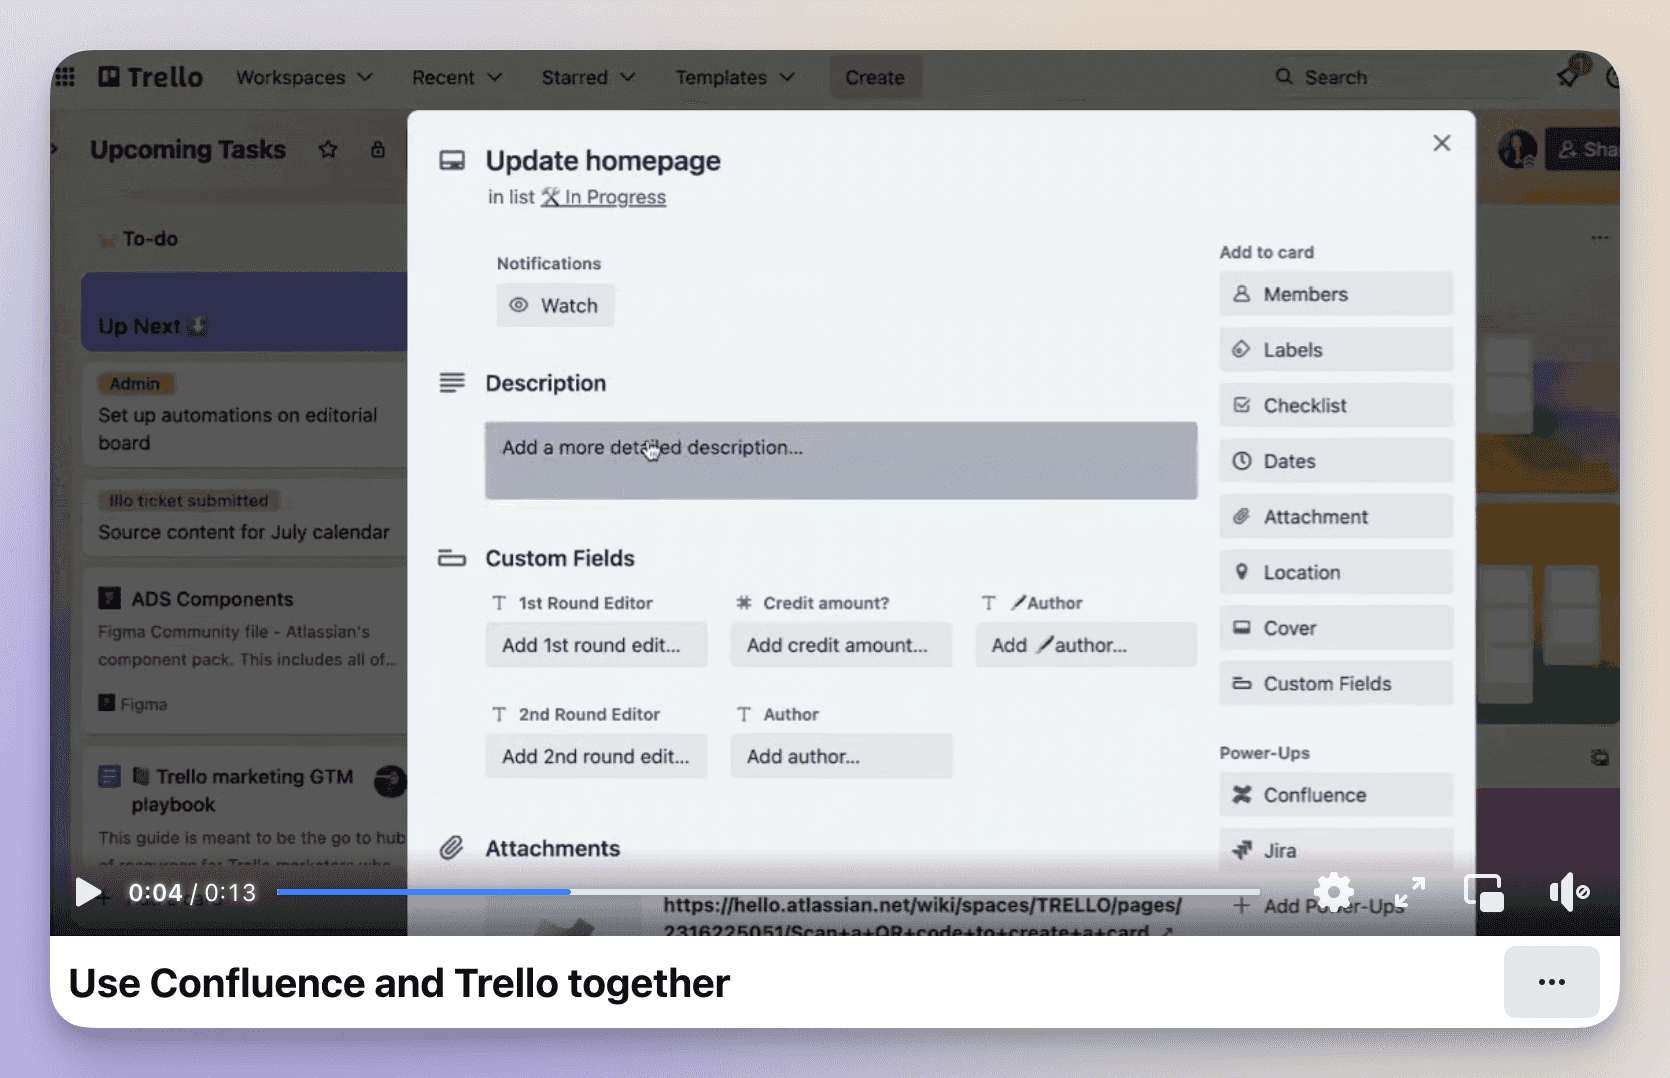This screenshot has width=1670, height=1078.
Task: Click the Up Next card
Action: pos(245,312)
